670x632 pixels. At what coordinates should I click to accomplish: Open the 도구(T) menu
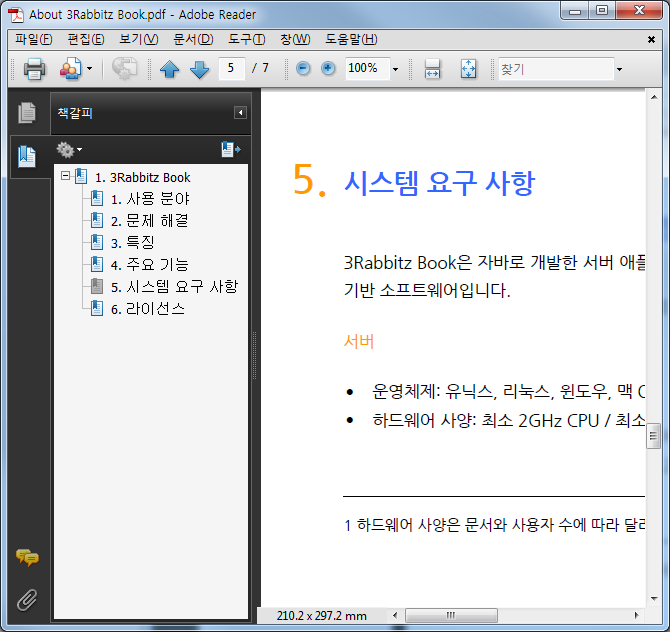[x=247, y=39]
